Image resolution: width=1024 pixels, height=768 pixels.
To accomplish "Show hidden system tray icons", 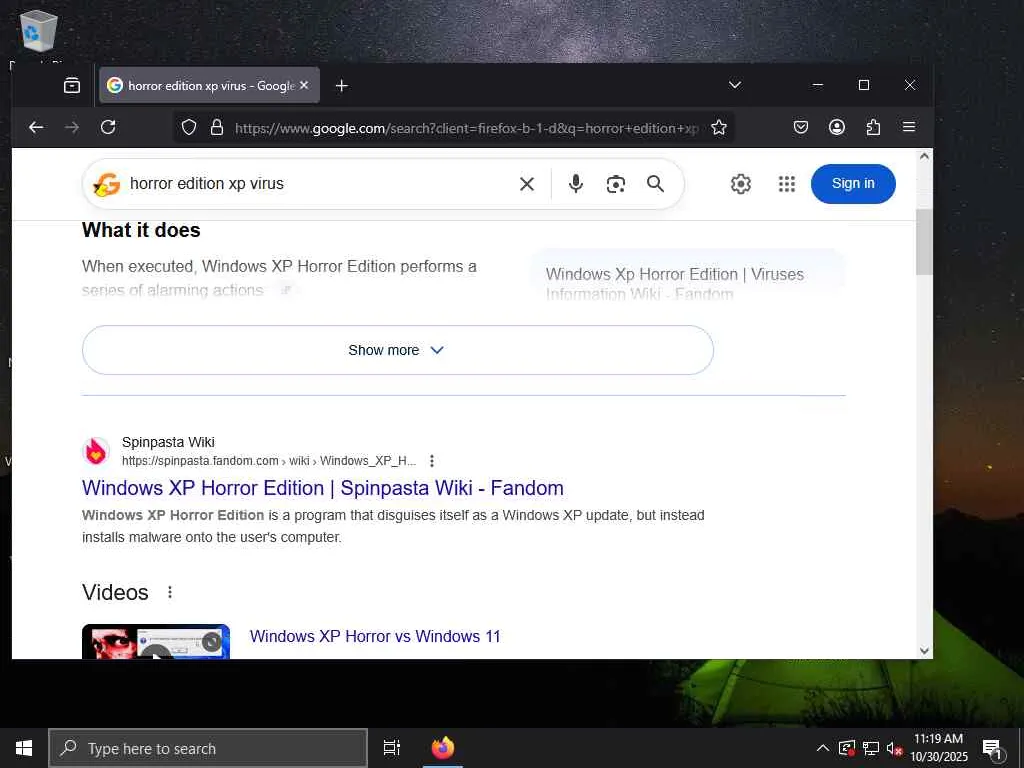I will pos(823,748).
